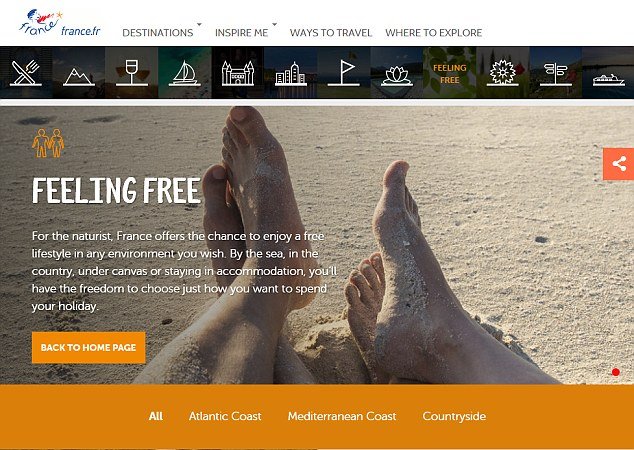Open the lotus flower wellness icon
The height and width of the screenshot is (450, 634).
397,73
